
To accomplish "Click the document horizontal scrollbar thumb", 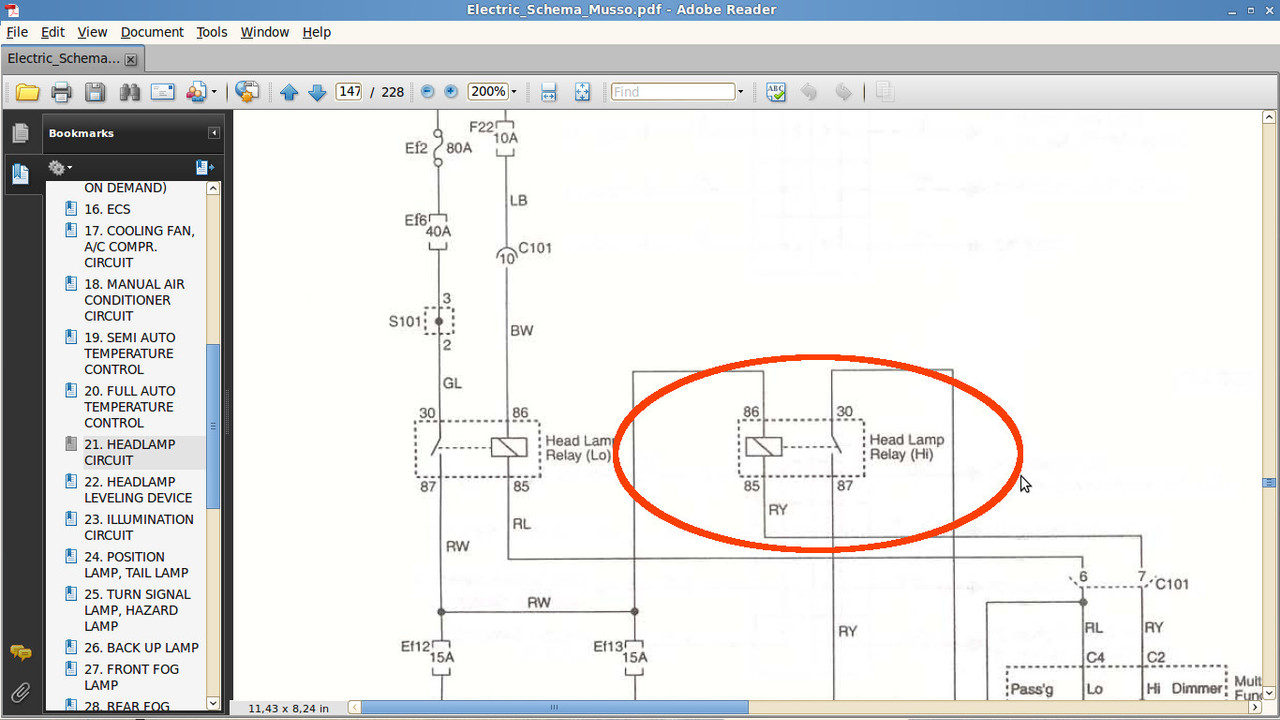I will pos(554,707).
